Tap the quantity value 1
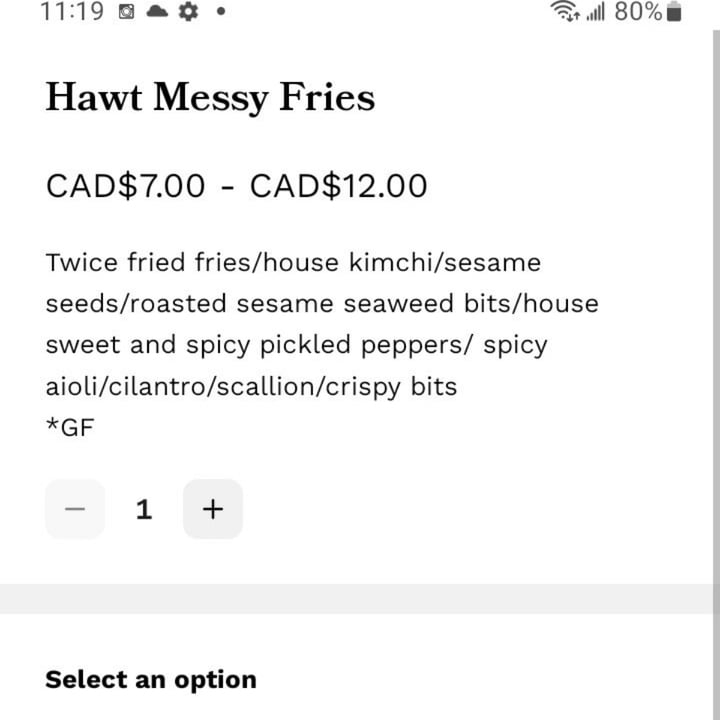The width and height of the screenshot is (720, 720). (x=144, y=509)
